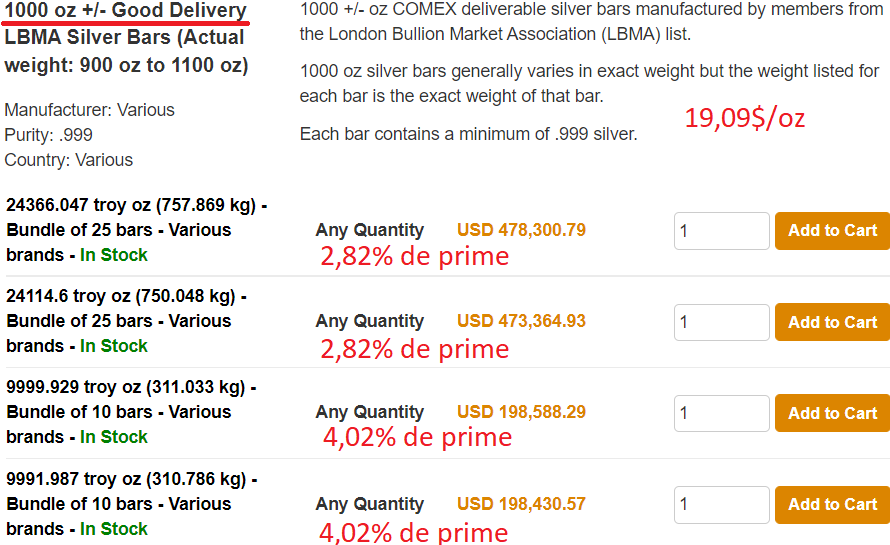This screenshot has width=890, height=545.
Task: Focus quantity field for 24366.047 oz bundle
Action: 721,231
